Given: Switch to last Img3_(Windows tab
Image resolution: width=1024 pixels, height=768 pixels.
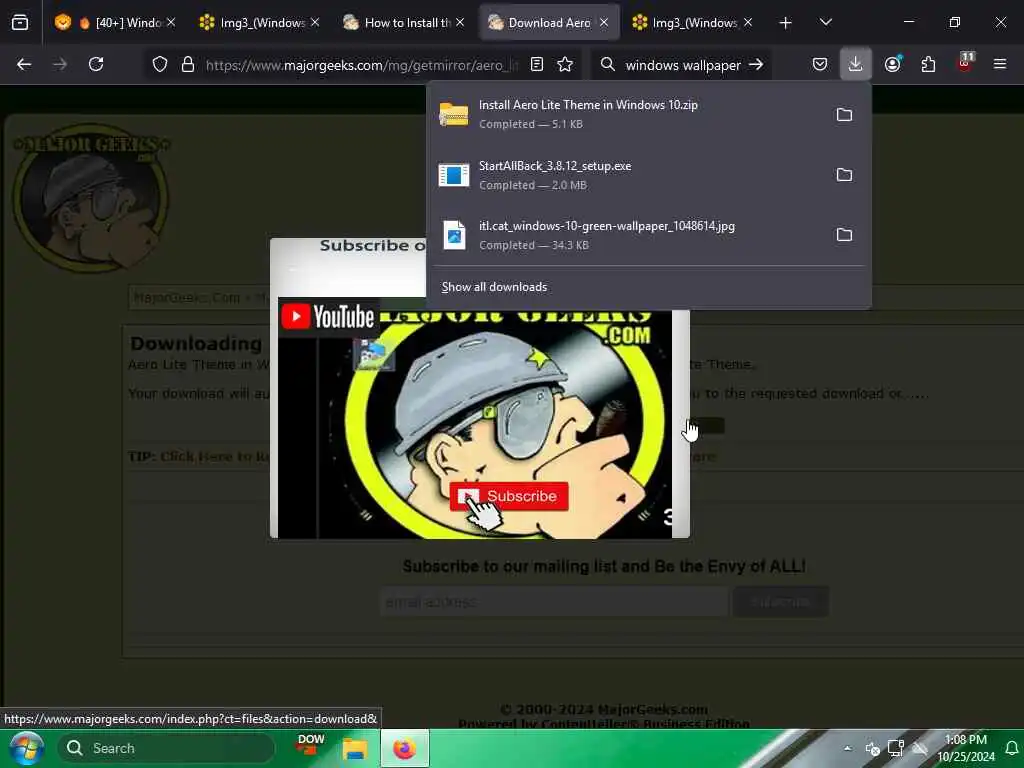Looking at the screenshot, I should tap(691, 23).
